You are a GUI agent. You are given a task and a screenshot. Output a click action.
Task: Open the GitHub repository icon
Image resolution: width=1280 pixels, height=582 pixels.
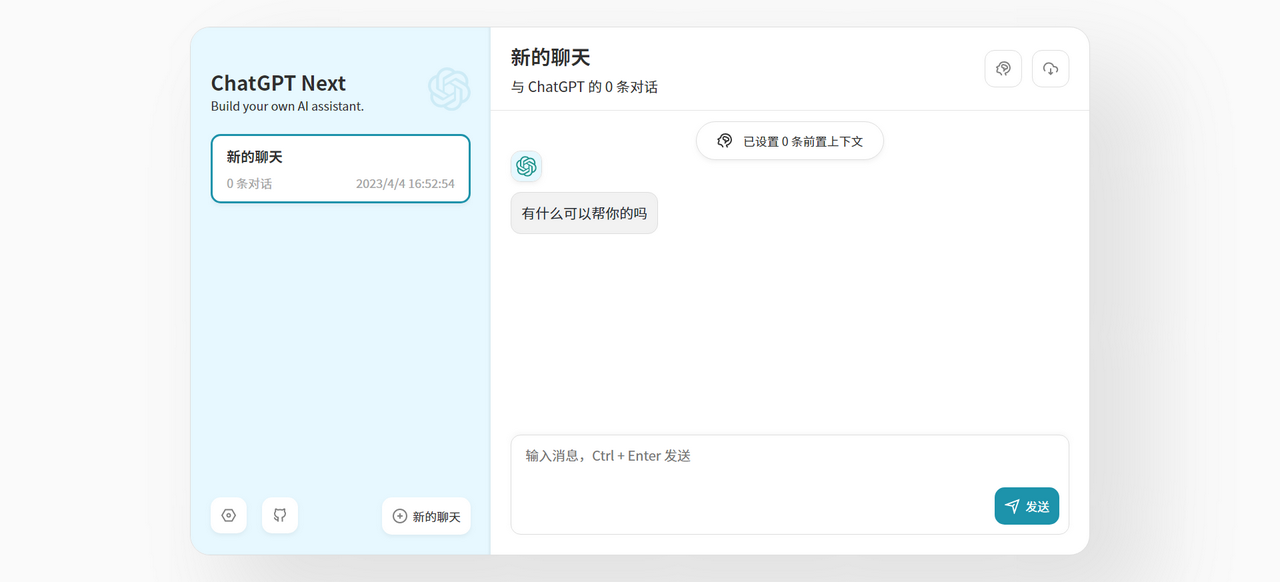click(x=280, y=516)
